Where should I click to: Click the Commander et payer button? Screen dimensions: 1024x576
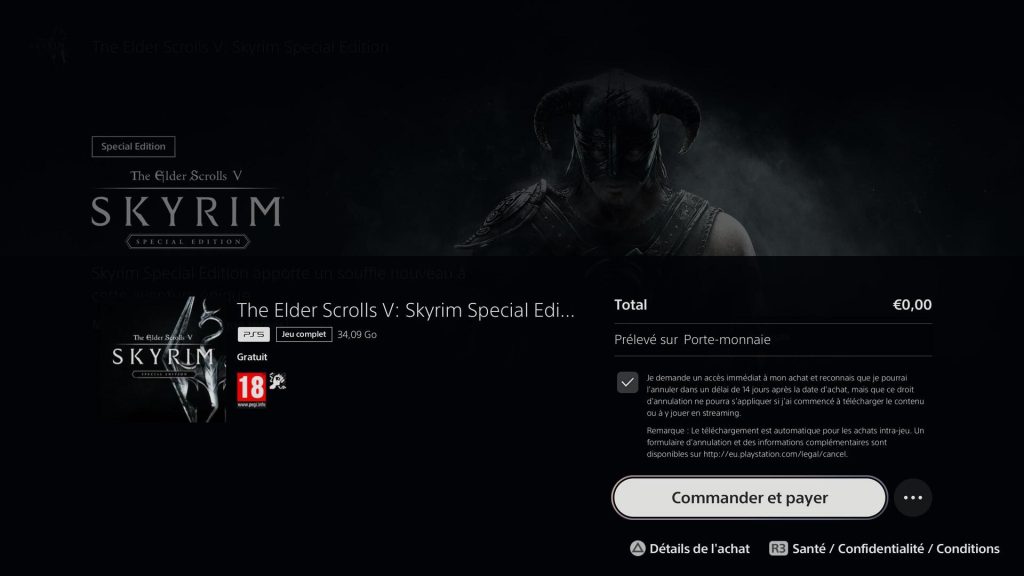tap(749, 498)
